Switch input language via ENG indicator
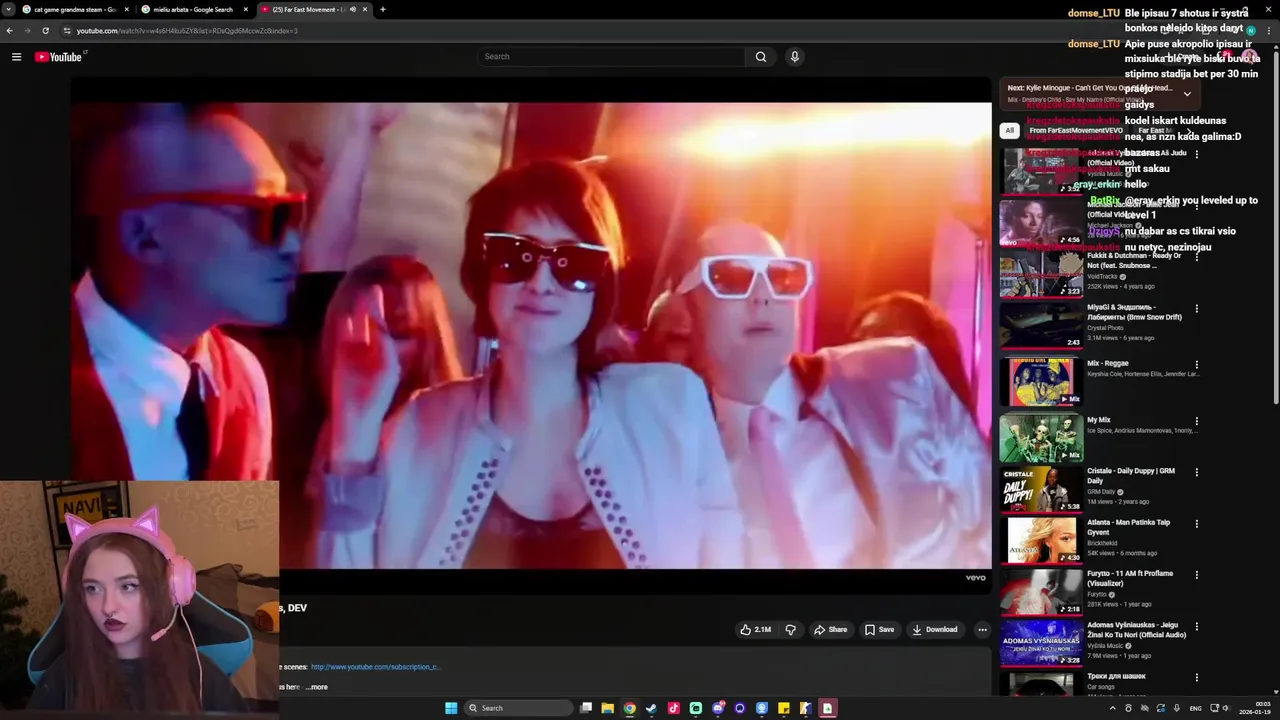This screenshot has width=1280, height=720. coord(1195,708)
